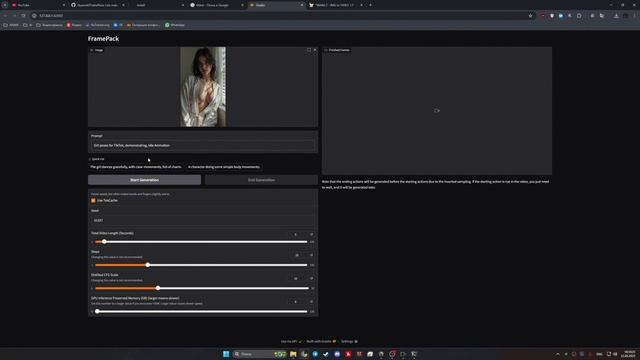Tick the Use TeaCache checkbox
The width and height of the screenshot is (640, 360).
pos(93,200)
